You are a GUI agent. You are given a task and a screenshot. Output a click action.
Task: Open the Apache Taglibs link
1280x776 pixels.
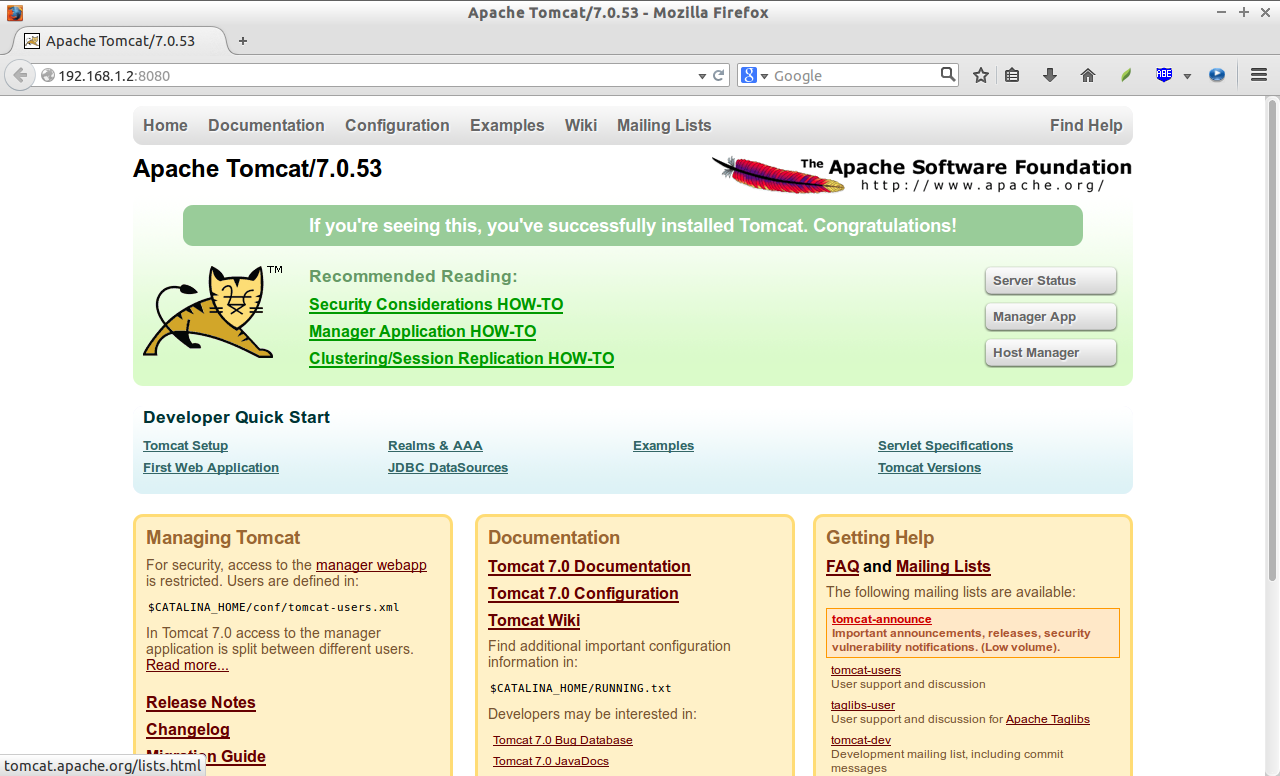pos(1048,719)
